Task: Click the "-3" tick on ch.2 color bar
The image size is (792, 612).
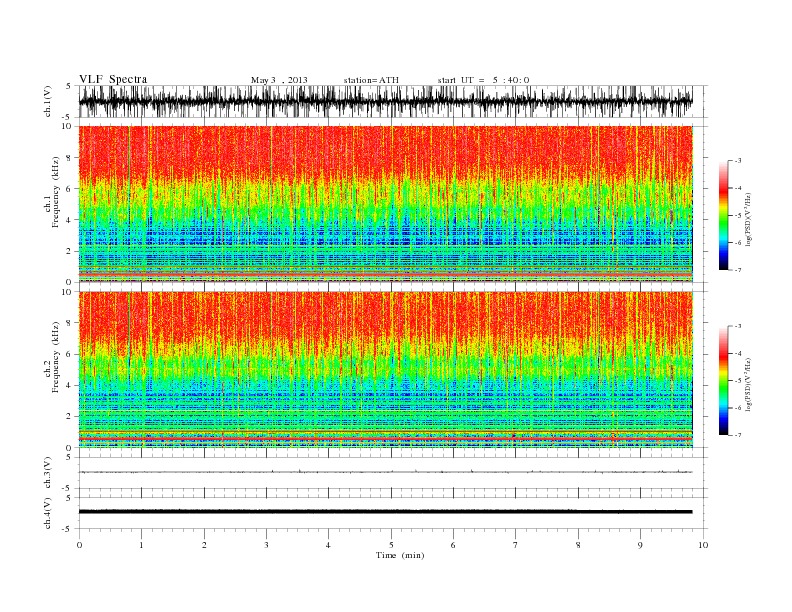Action: 737,326
